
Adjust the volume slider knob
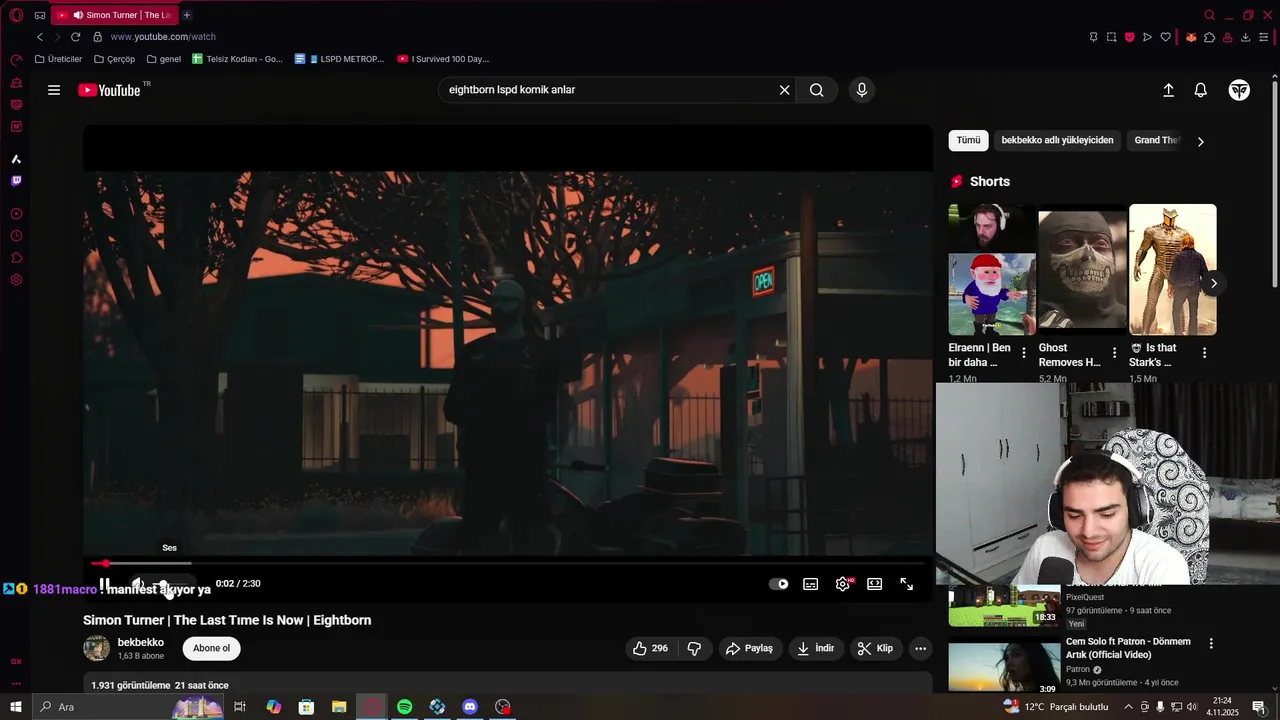pyautogui.click(x=162, y=584)
